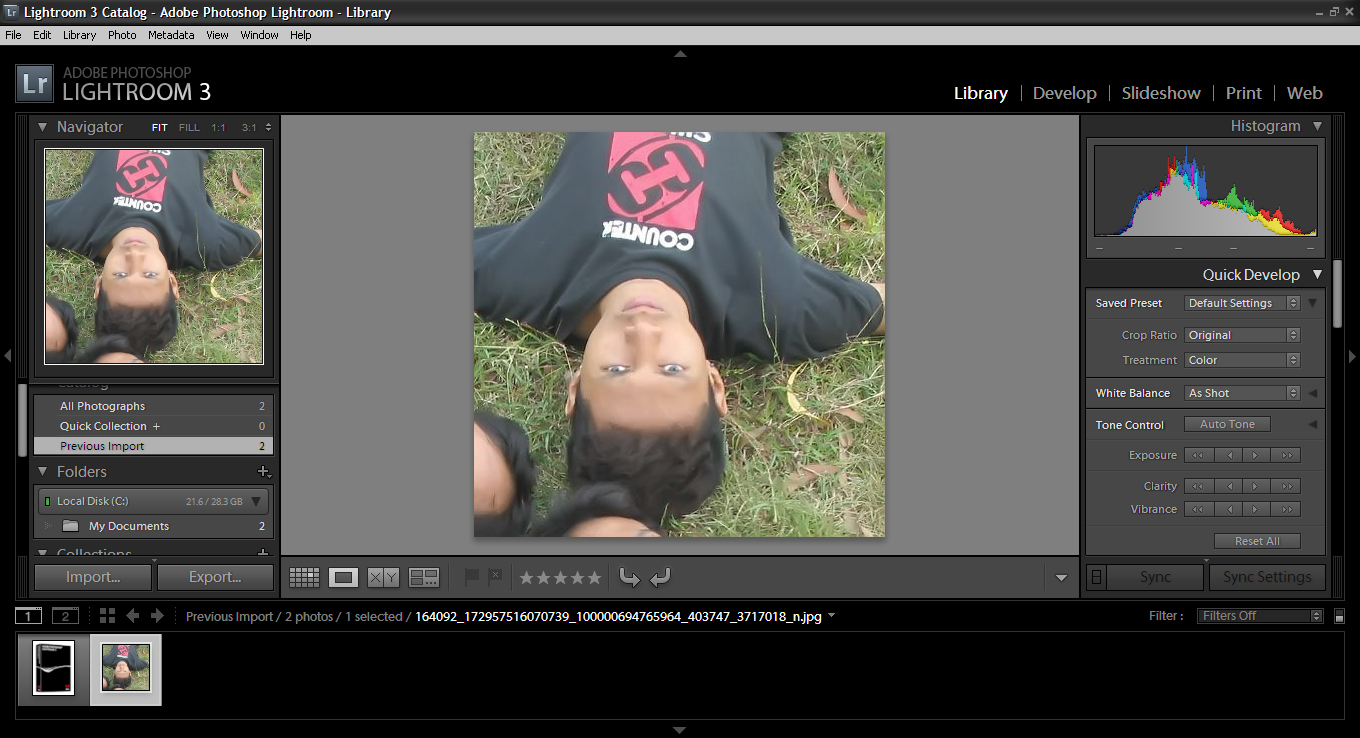Switch to Survey view icon
This screenshot has height=738, width=1360.
(x=424, y=577)
